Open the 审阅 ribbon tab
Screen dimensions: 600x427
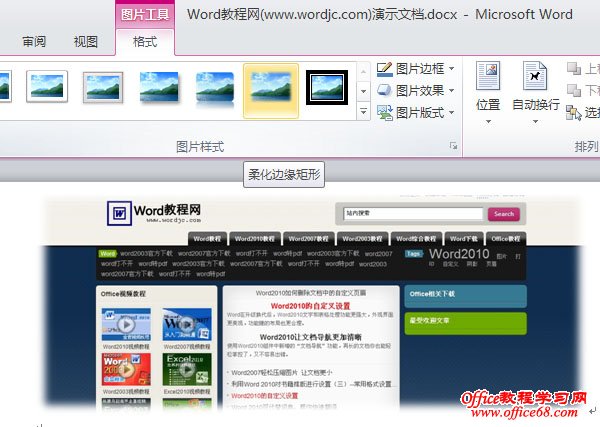(x=34, y=41)
